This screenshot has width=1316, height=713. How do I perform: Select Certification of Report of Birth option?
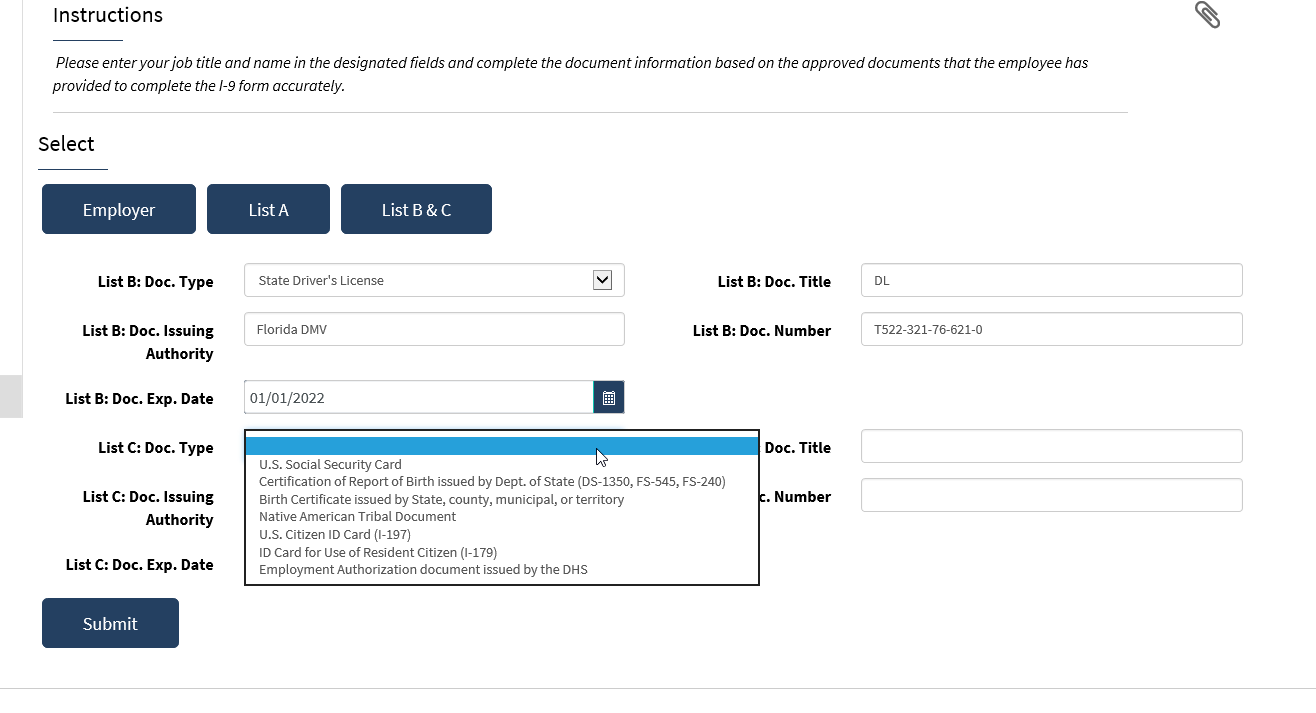coord(502,482)
